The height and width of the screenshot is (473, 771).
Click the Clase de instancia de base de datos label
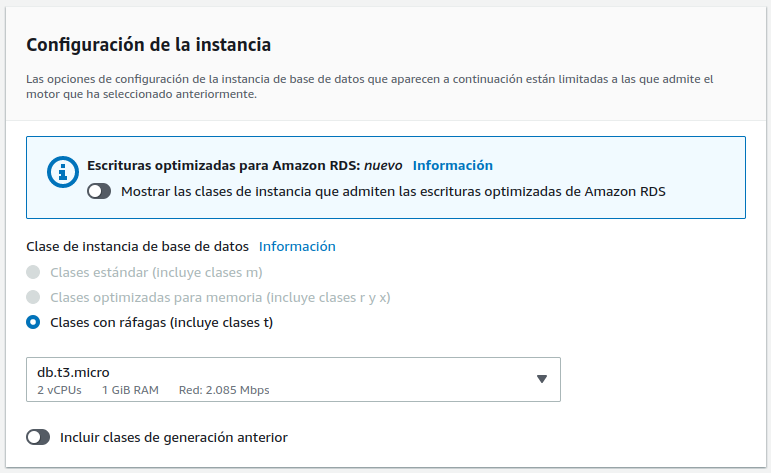136,246
